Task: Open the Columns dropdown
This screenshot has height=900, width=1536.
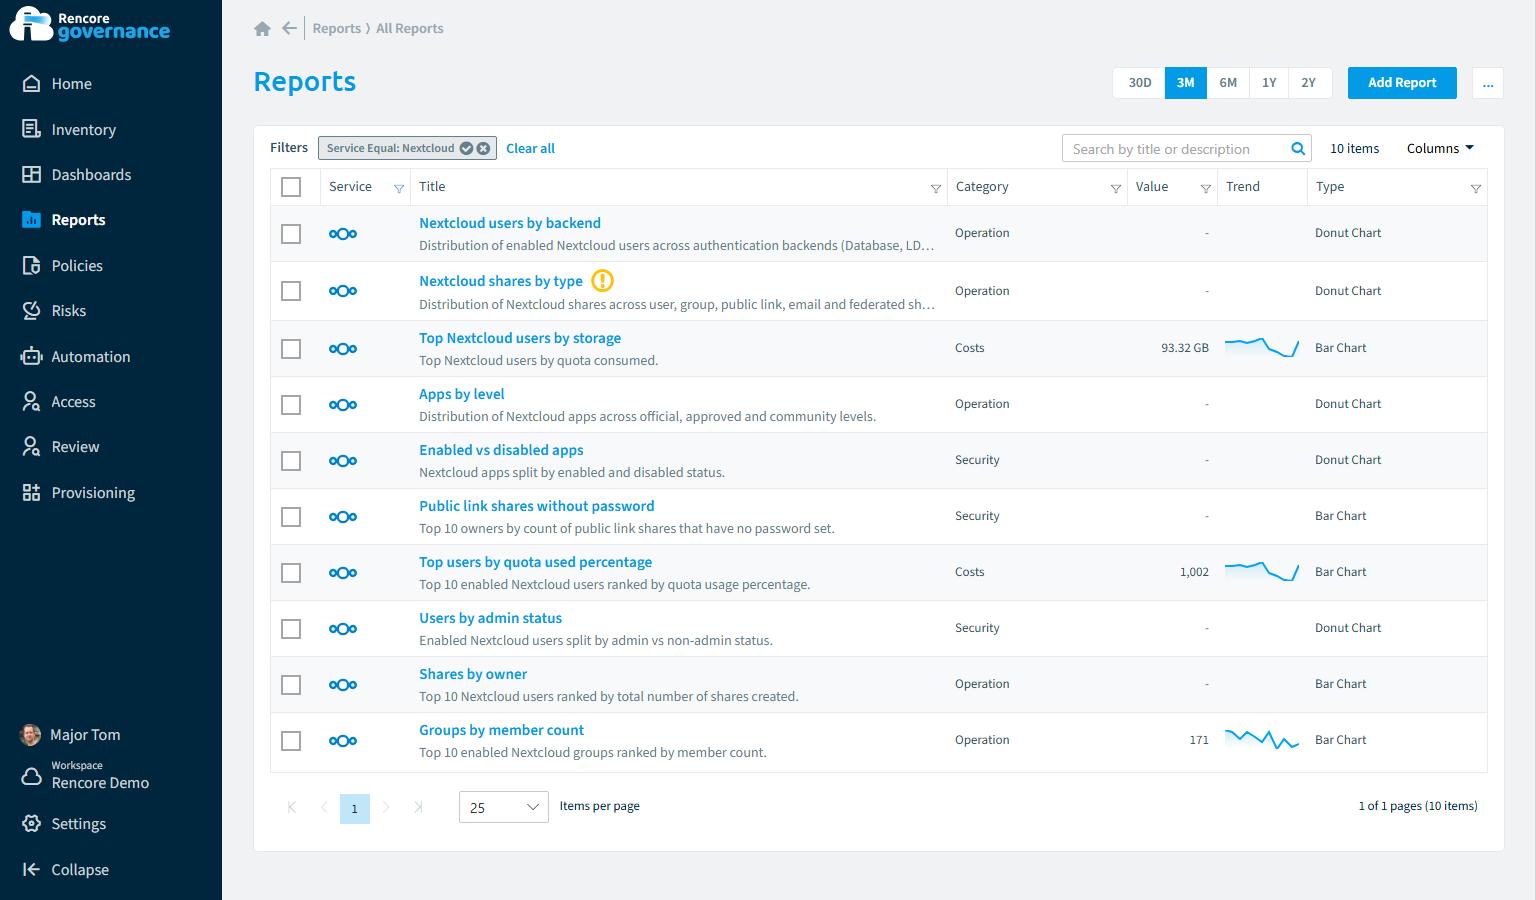Action: 1440,149
